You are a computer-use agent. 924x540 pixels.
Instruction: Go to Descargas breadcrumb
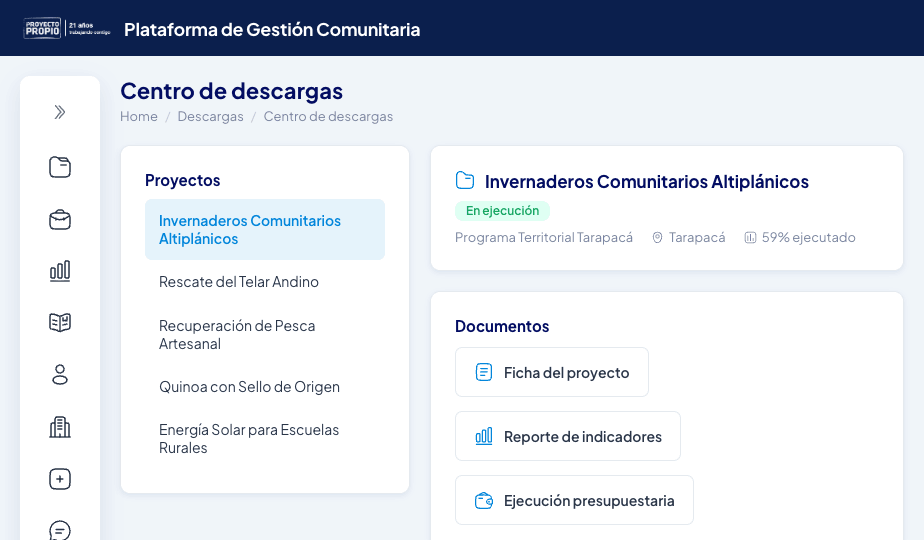[x=210, y=116]
